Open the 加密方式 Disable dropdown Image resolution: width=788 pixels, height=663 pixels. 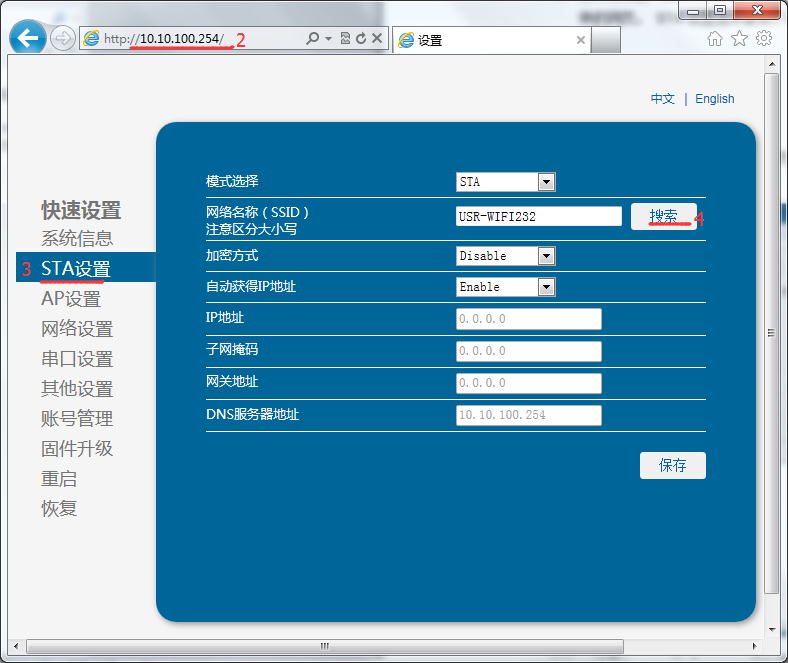tap(546, 256)
